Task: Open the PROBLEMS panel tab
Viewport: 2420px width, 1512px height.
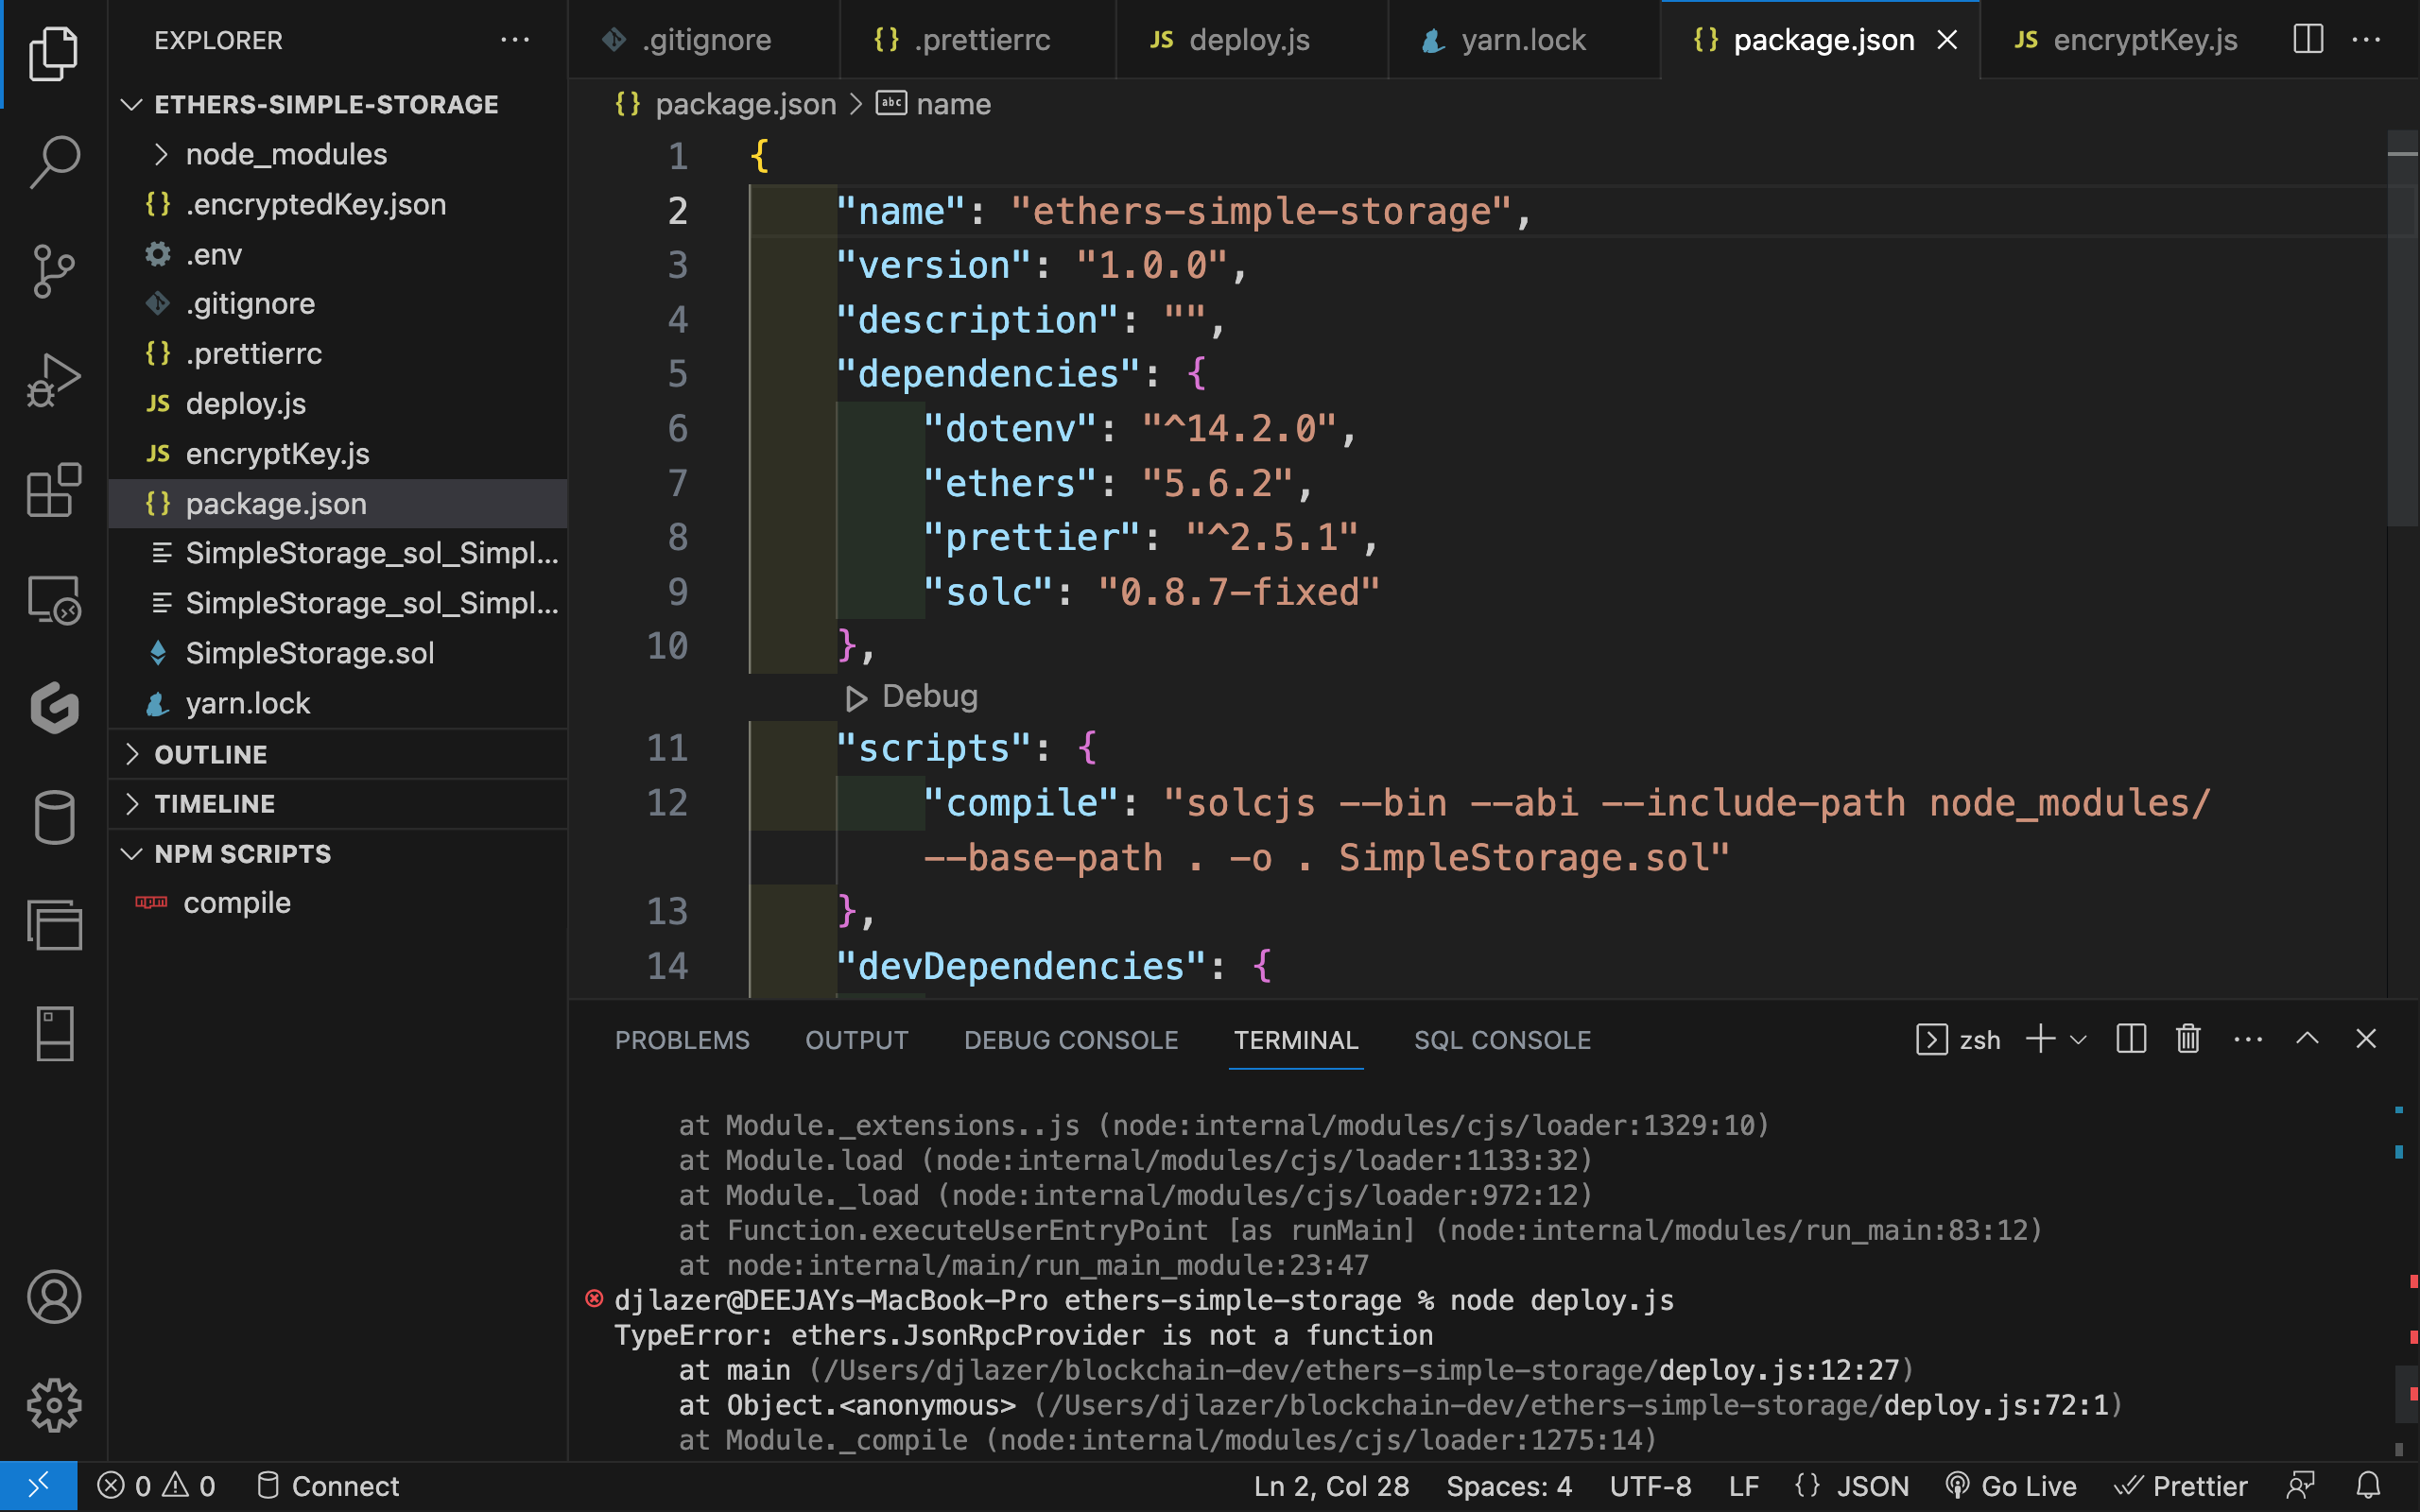Action: point(682,1040)
